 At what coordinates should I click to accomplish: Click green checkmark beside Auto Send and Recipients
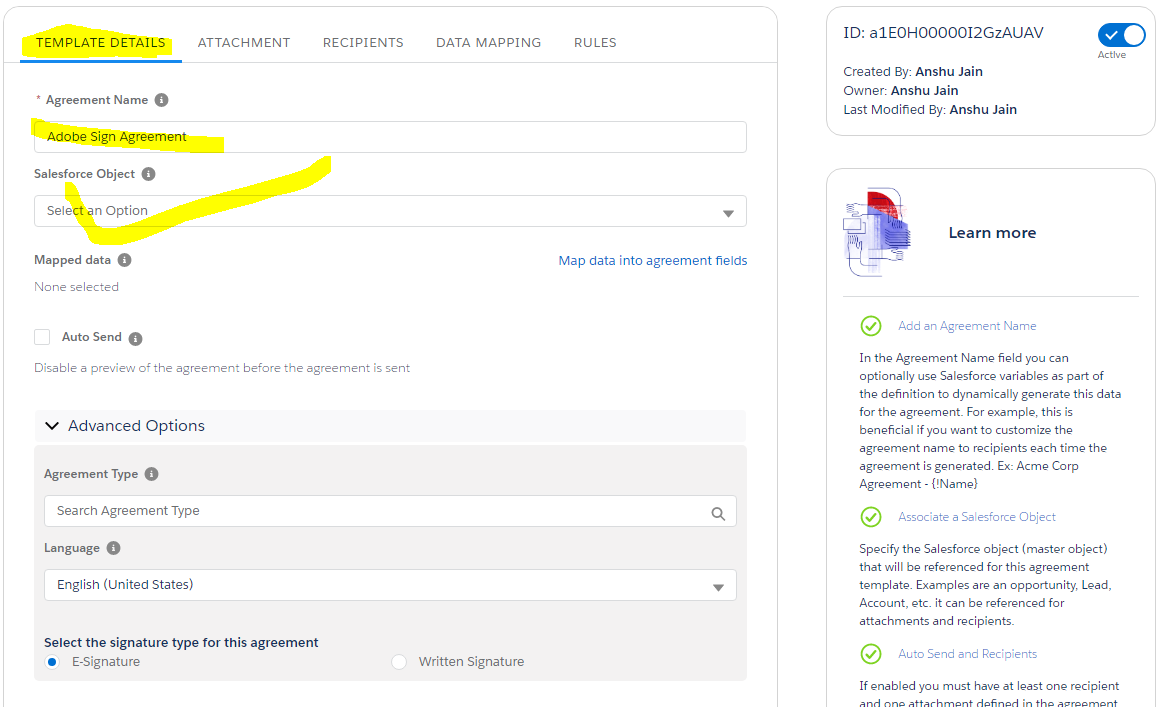(871, 654)
